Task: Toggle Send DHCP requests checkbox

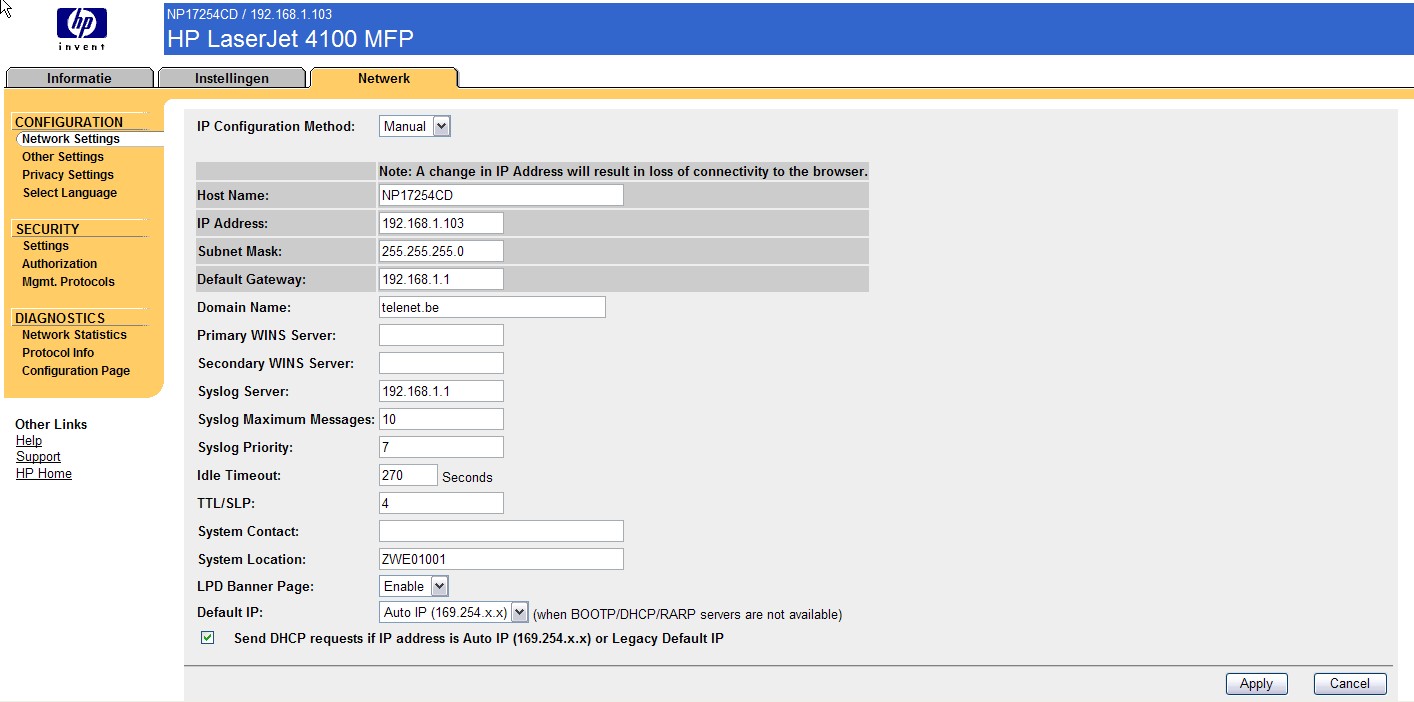Action: [208, 638]
